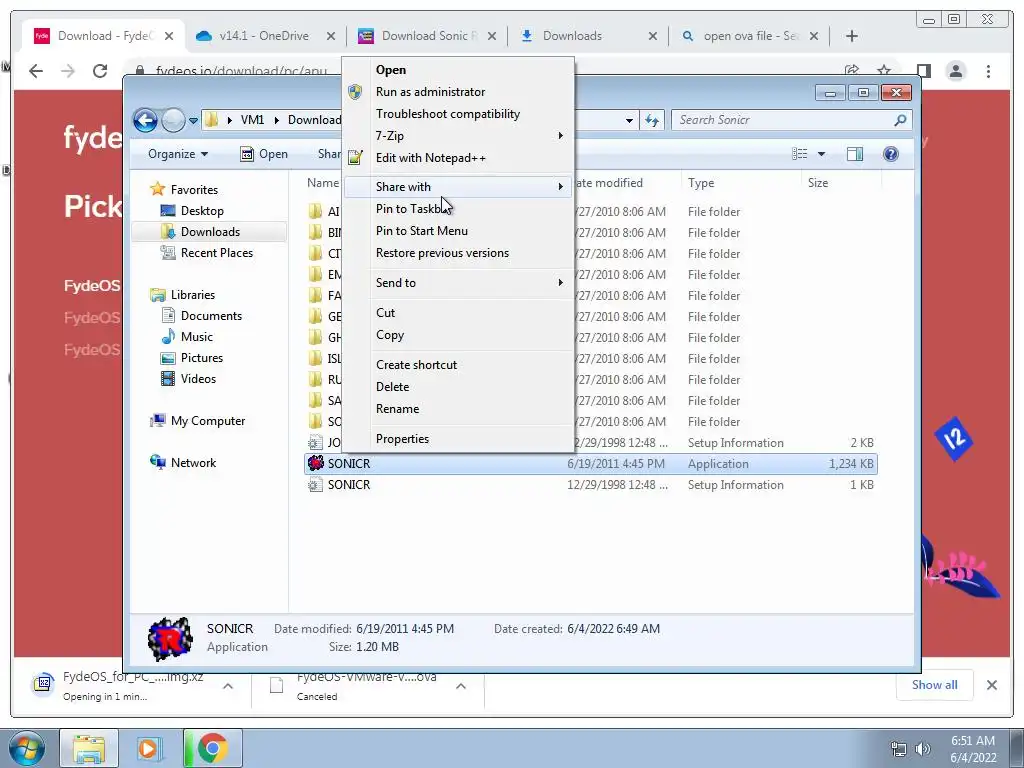Click the Open toolbar button in Explorer

point(264,154)
